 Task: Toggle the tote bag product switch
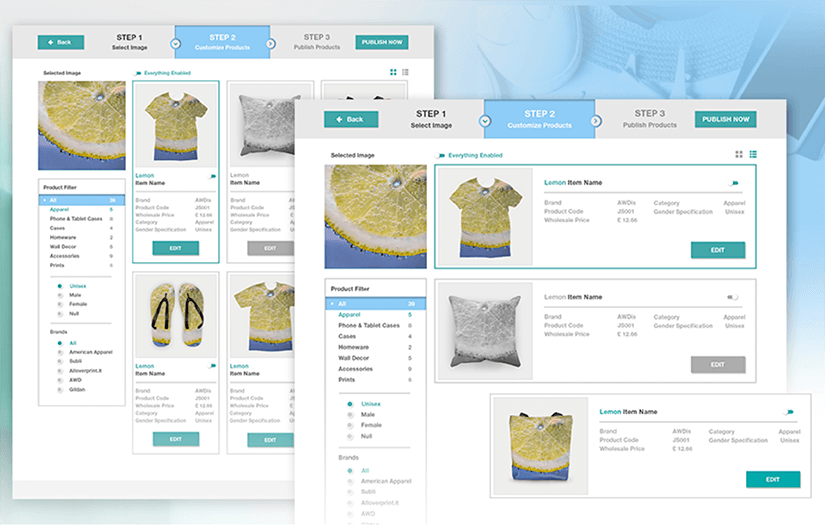[x=789, y=412]
